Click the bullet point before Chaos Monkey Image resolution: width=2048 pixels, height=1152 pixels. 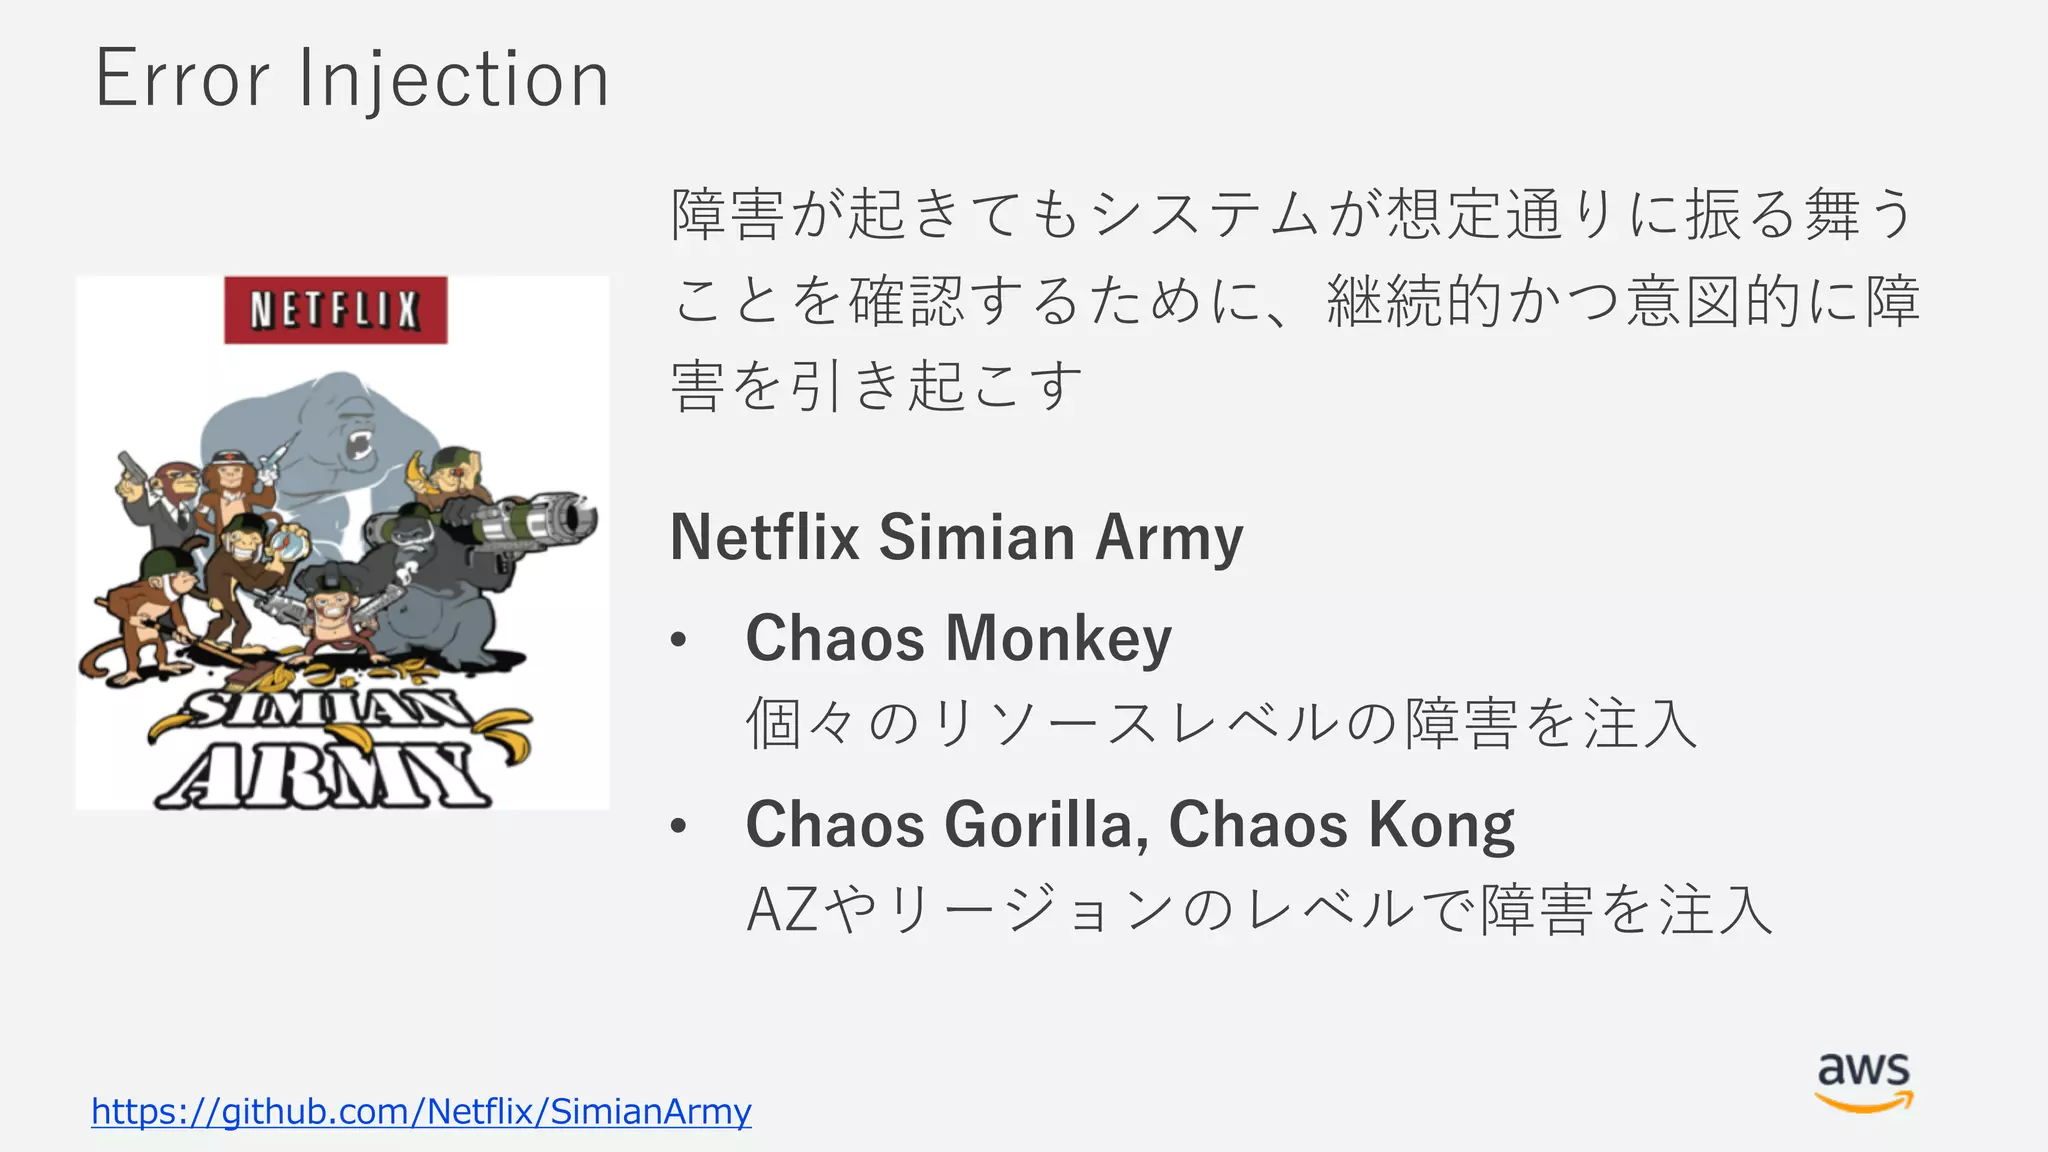pyautogui.click(x=679, y=640)
